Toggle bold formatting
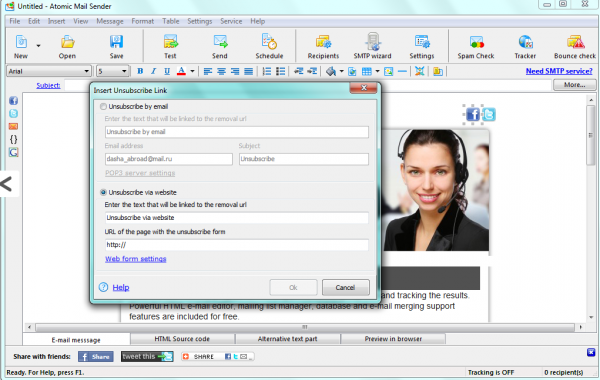Image resolution: width=600 pixels, height=380 pixels. [x=140, y=71]
